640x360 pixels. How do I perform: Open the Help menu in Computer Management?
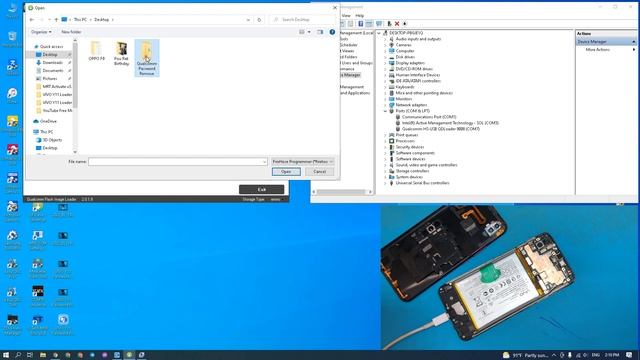359,16
